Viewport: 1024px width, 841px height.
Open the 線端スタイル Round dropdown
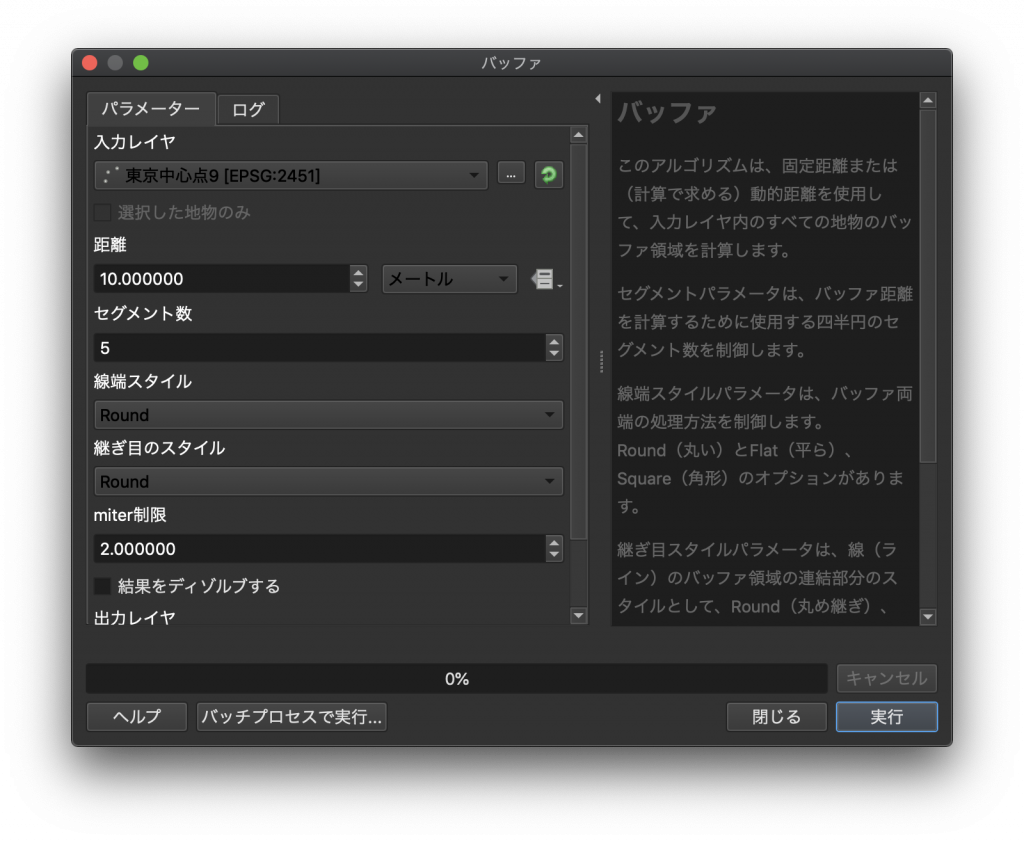(328, 415)
